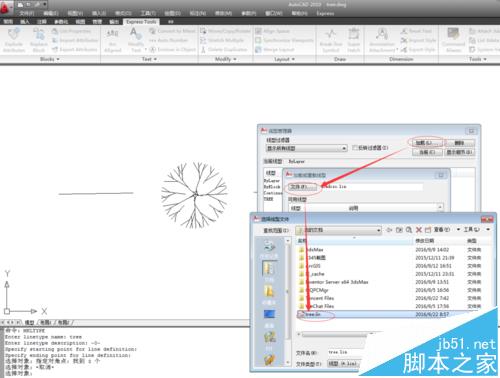
Task: Open the file type combo box
Action: [x=344, y=364]
